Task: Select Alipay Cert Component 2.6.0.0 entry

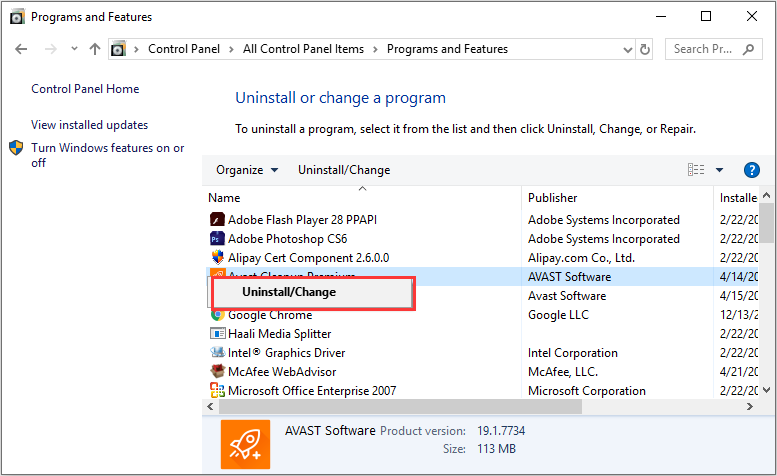Action: 308,258
